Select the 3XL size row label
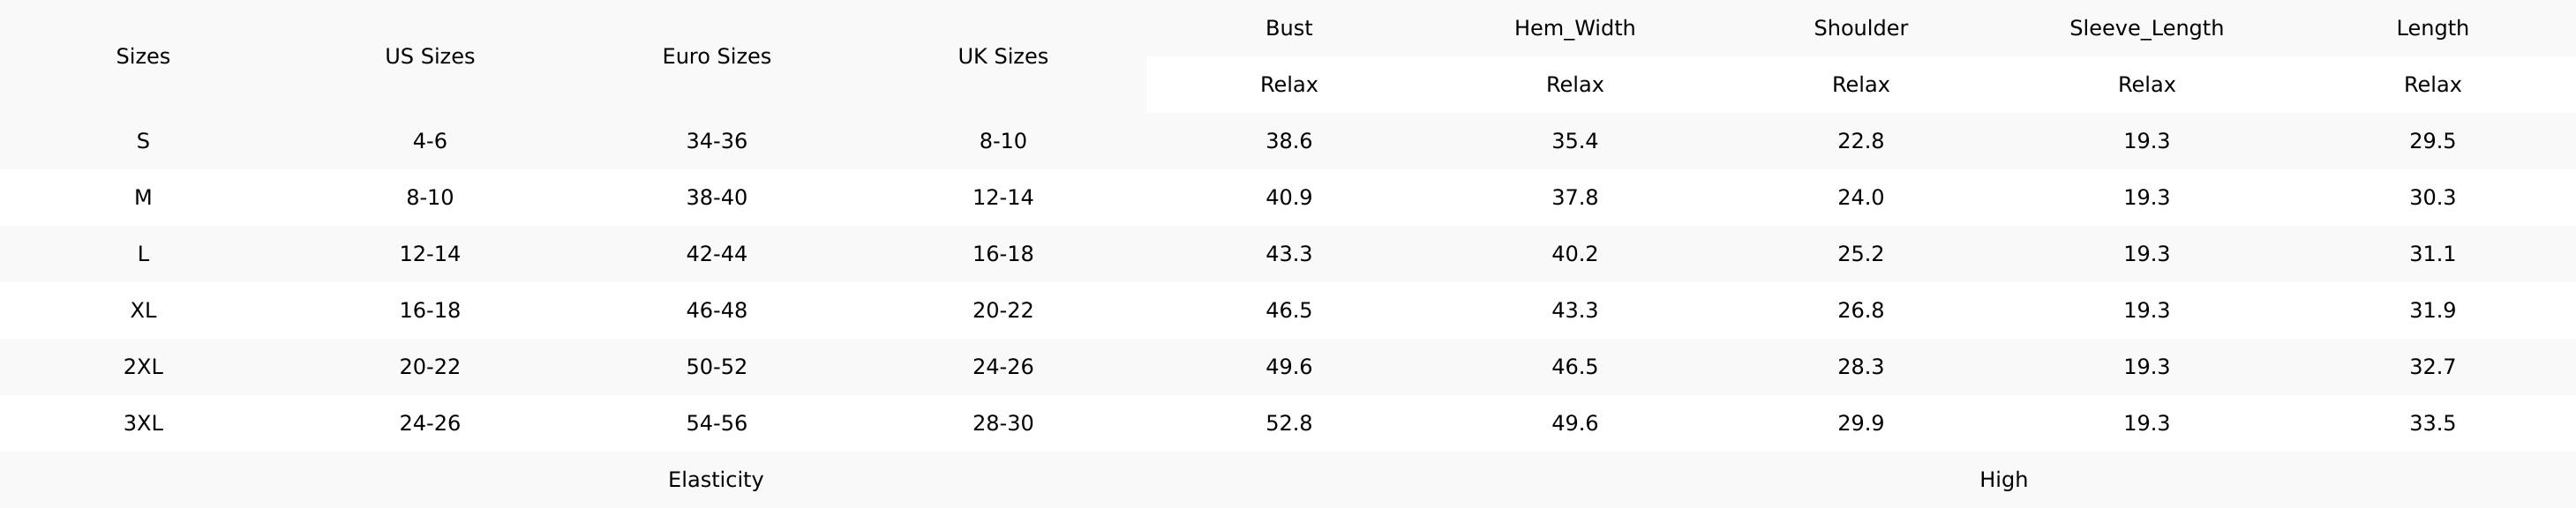This screenshot has width=2576, height=508. (x=143, y=423)
